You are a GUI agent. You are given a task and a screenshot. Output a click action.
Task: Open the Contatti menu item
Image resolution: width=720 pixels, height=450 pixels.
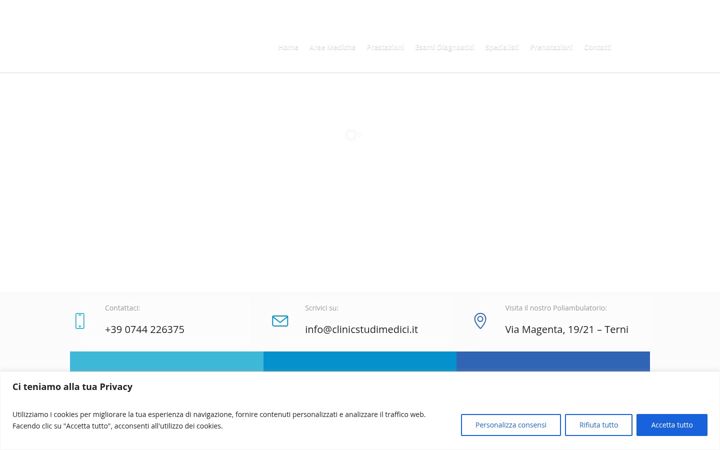click(597, 47)
